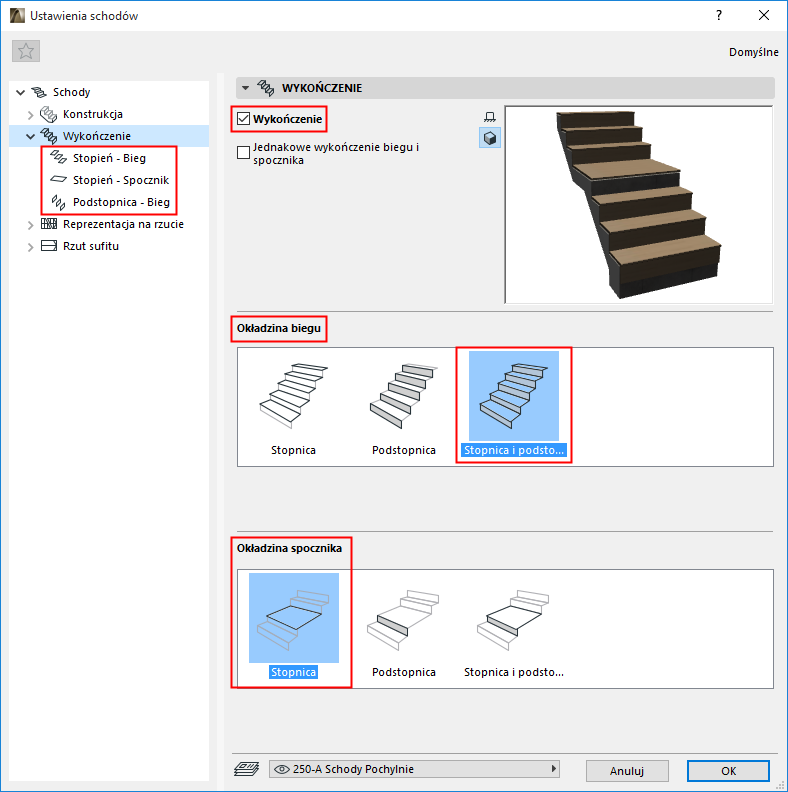
Task: Enable Jednakowe wykończenie biegu i spocznika
Action: pos(243,152)
